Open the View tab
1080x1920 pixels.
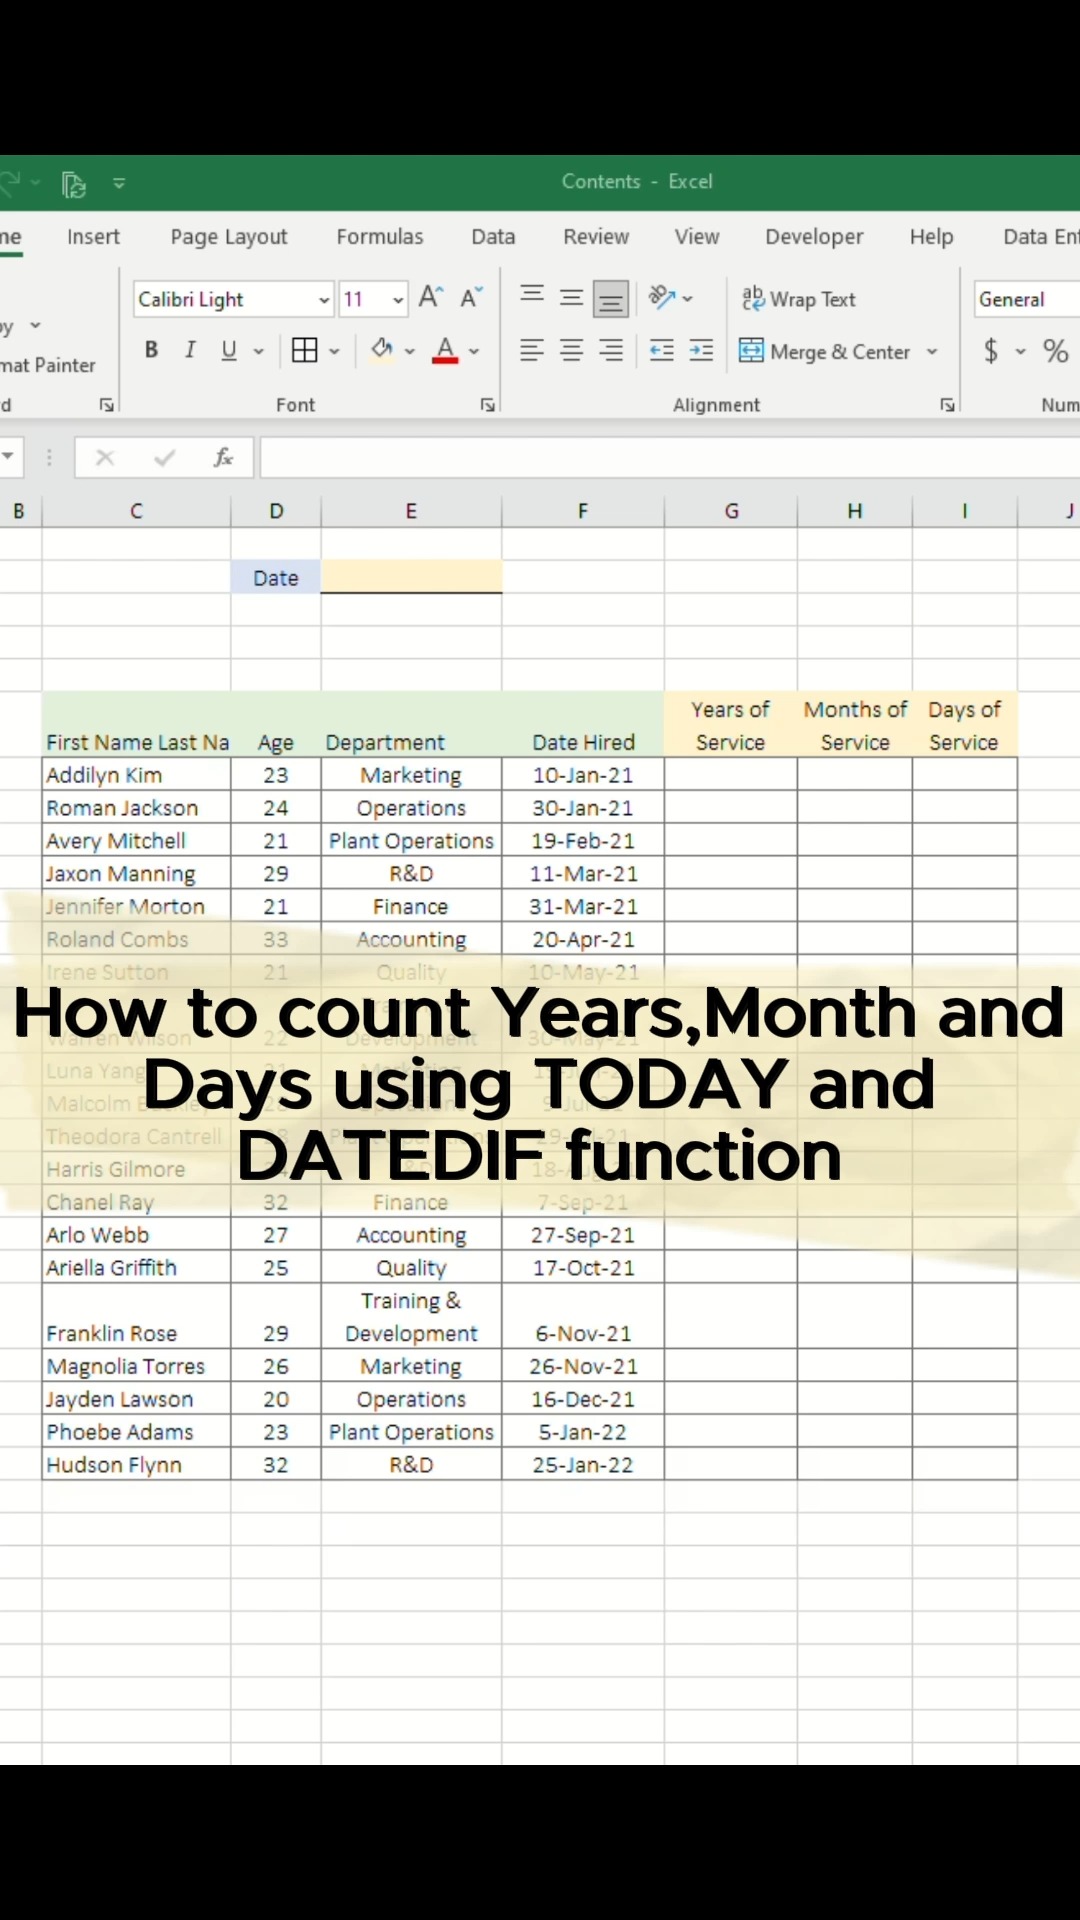(697, 237)
